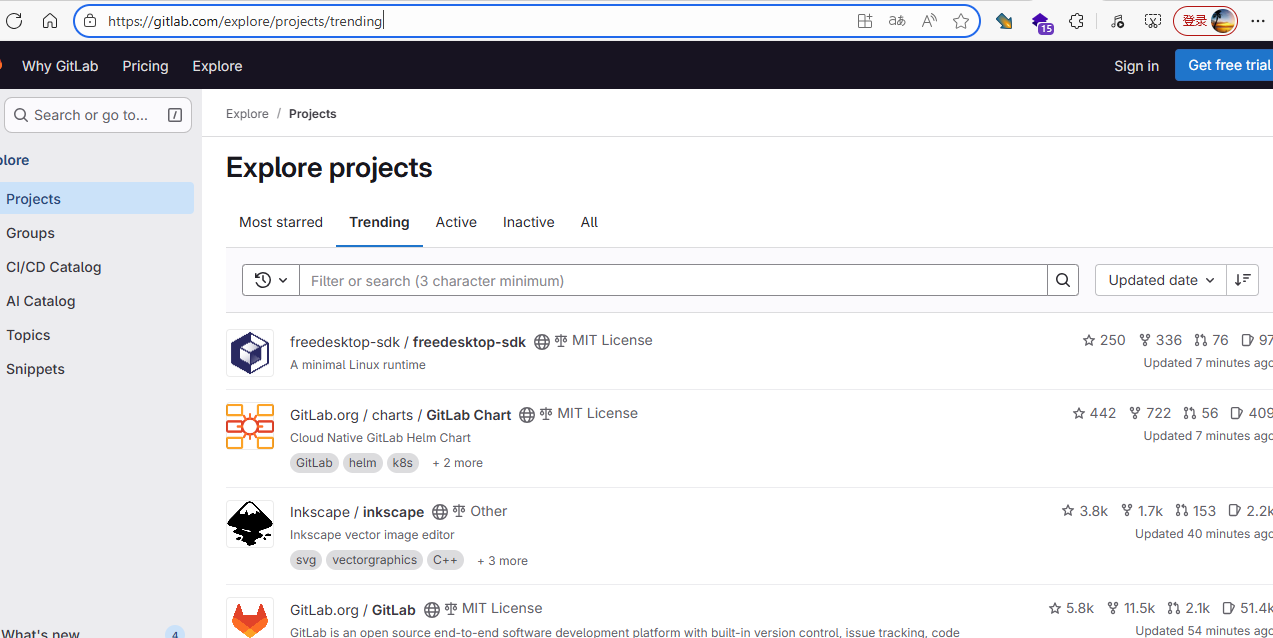1273x638 pixels.
Task: Click the Search or go to box
Action: [x=98, y=115]
